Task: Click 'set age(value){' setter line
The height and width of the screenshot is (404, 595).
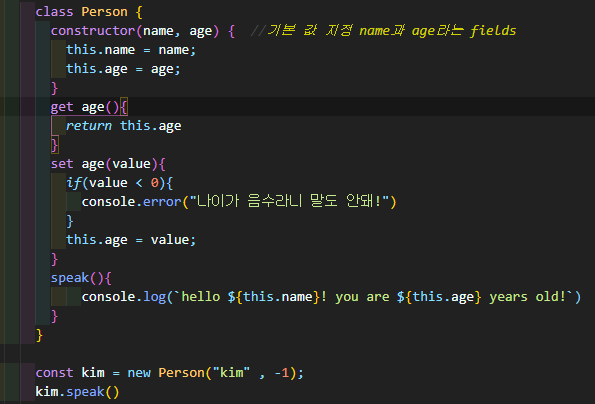Action: coord(108,164)
